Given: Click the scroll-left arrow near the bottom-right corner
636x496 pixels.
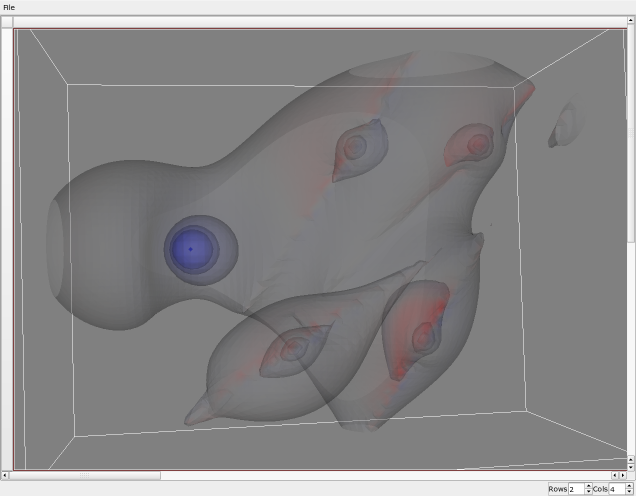Looking at the screenshot, I should click(x=615, y=475).
